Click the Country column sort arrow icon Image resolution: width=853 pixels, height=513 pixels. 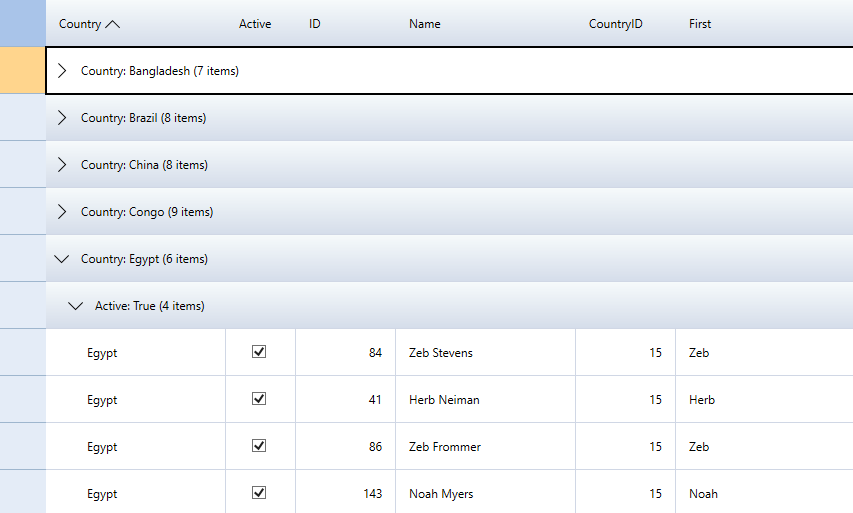point(112,24)
